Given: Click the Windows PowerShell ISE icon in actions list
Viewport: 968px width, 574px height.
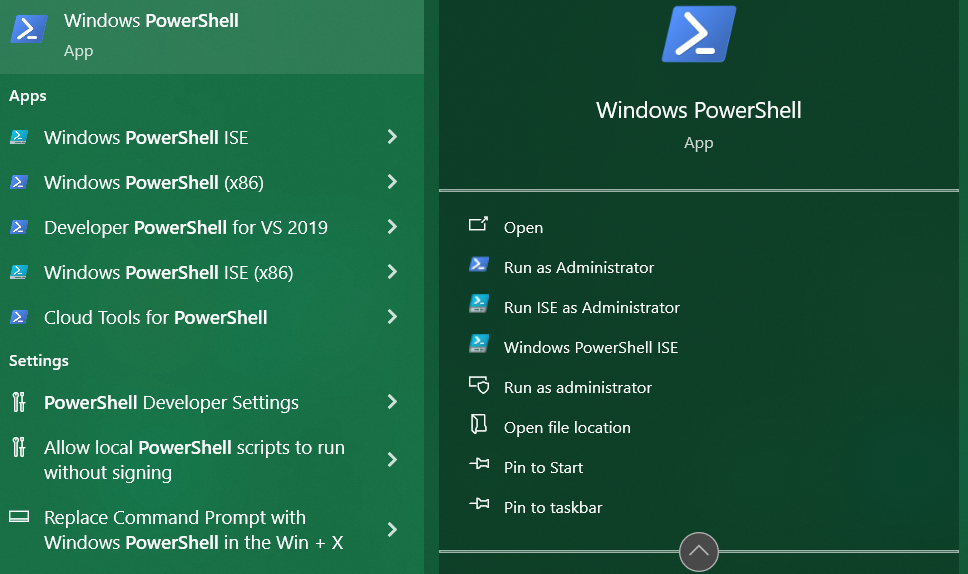Looking at the screenshot, I should tap(479, 344).
